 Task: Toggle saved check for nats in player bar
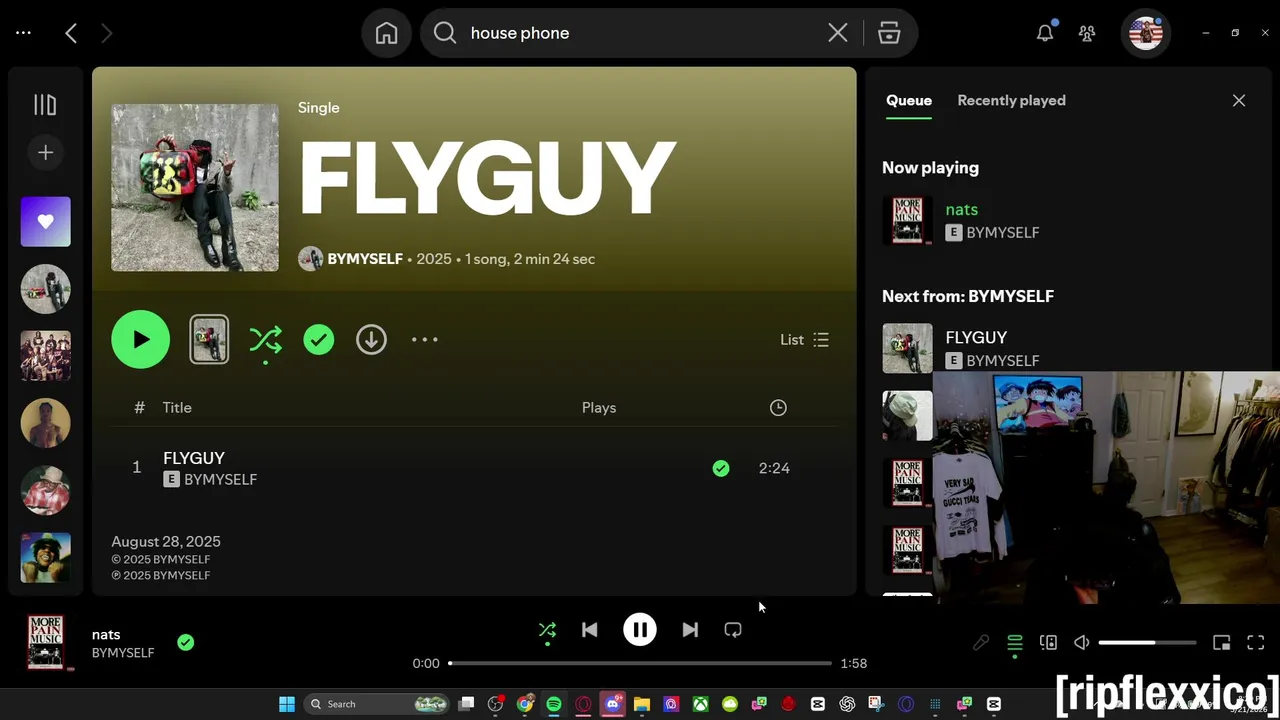(186, 643)
